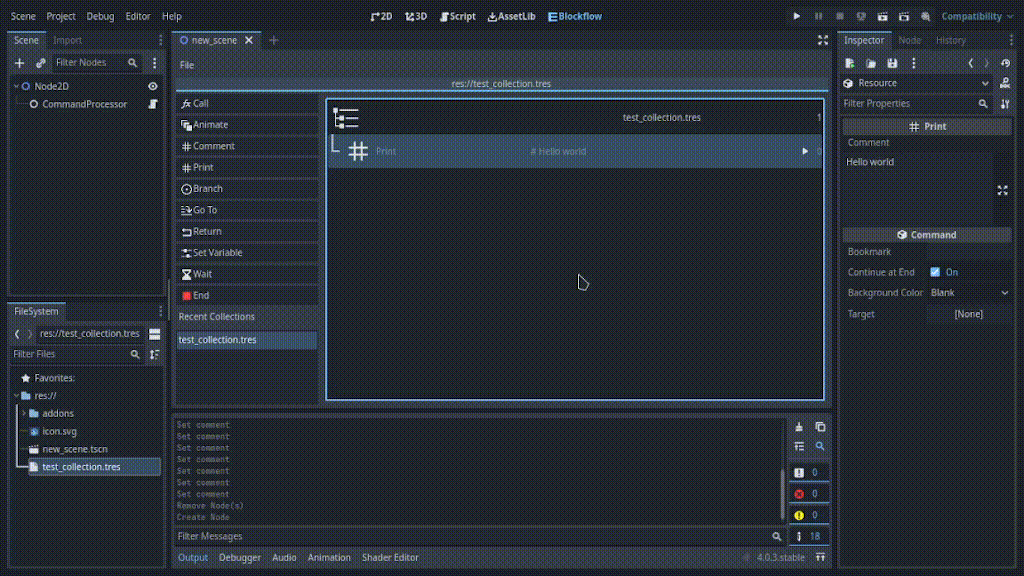Toggle distraction-free mode icon beside scene tabs
The width and height of the screenshot is (1024, 576).
(x=822, y=40)
